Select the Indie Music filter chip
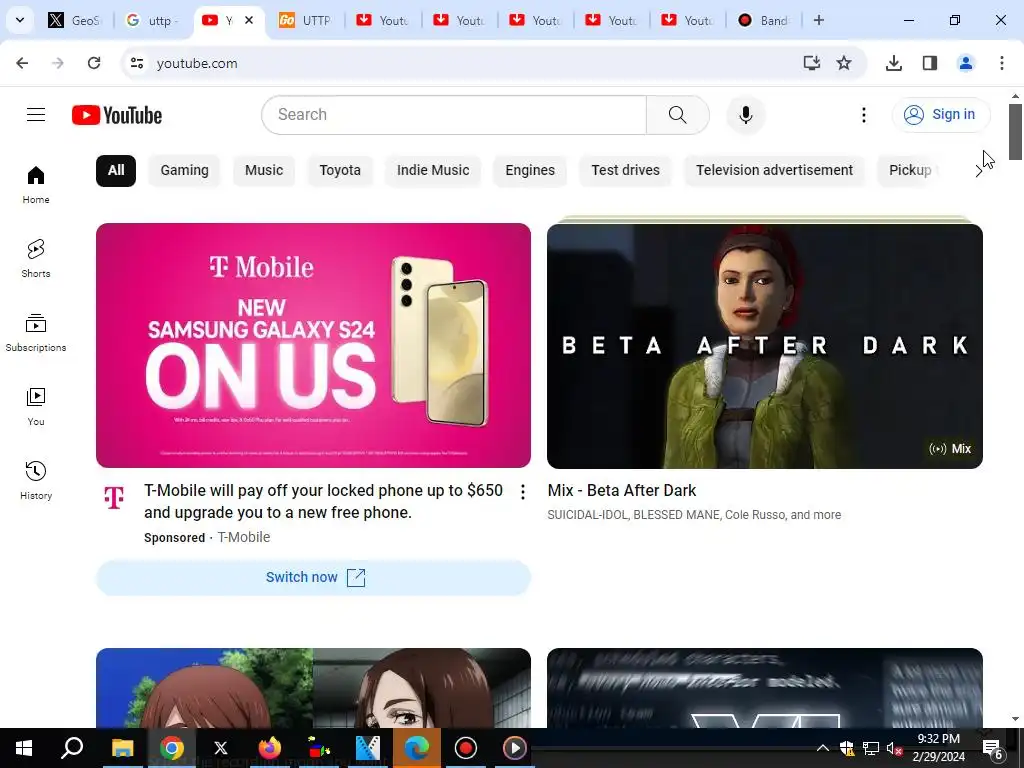The width and height of the screenshot is (1024, 768). tap(433, 170)
